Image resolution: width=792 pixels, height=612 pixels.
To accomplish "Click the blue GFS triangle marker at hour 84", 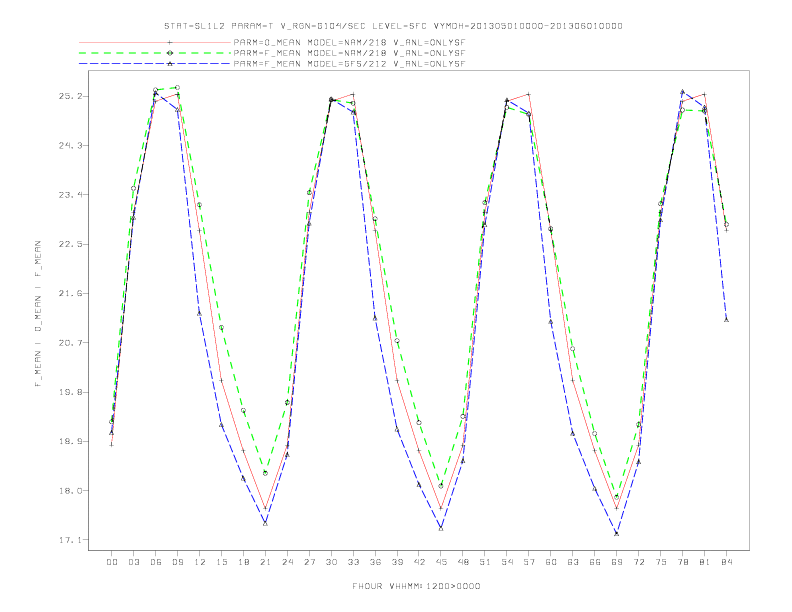I will click(x=726, y=320).
